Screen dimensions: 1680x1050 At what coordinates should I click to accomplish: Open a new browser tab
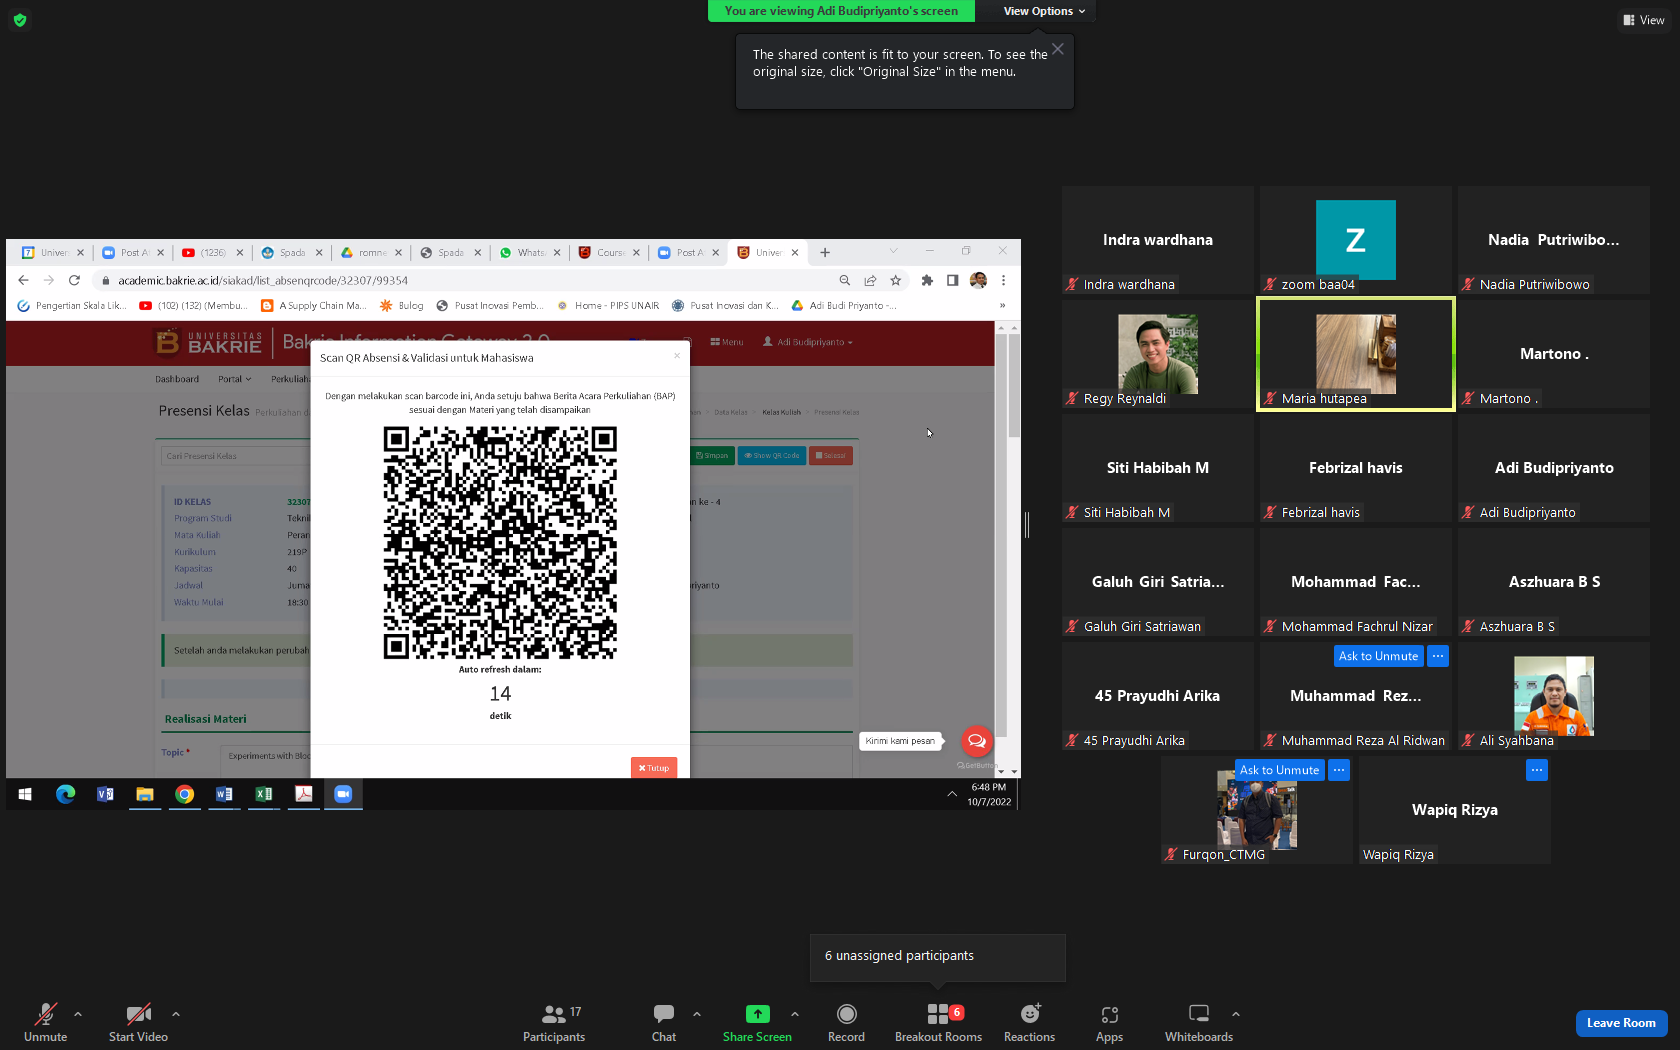(825, 253)
